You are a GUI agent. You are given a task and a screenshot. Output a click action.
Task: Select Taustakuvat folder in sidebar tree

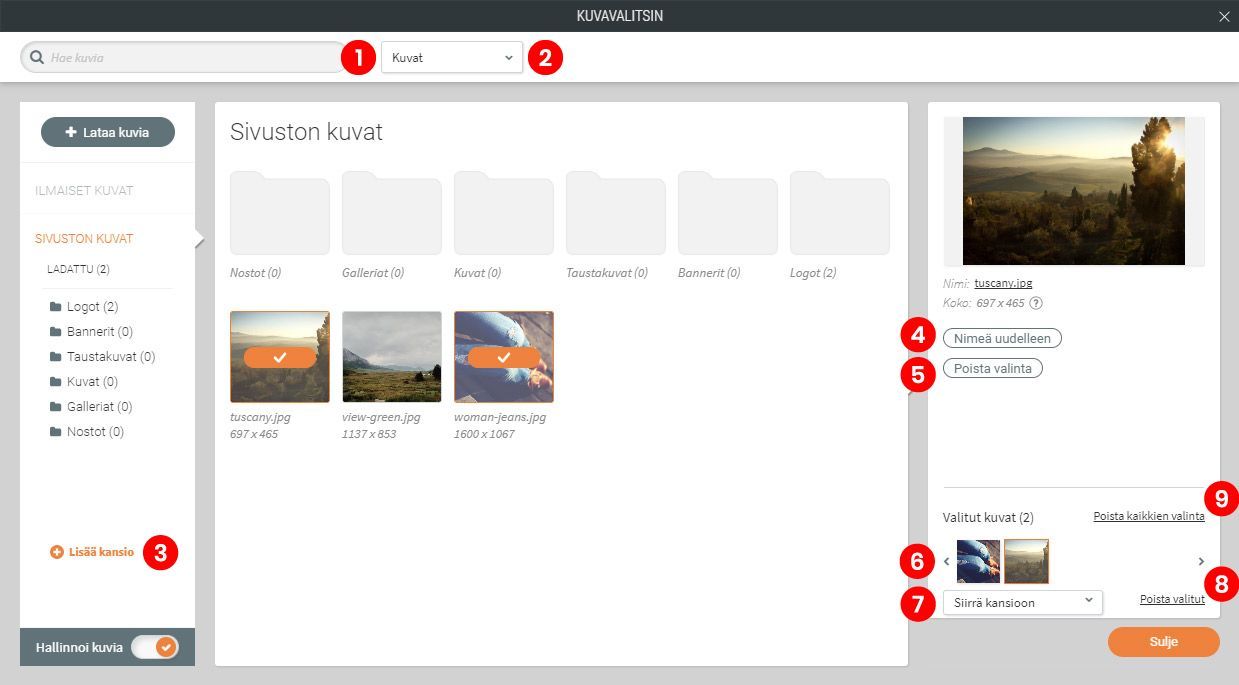[x=110, y=357]
